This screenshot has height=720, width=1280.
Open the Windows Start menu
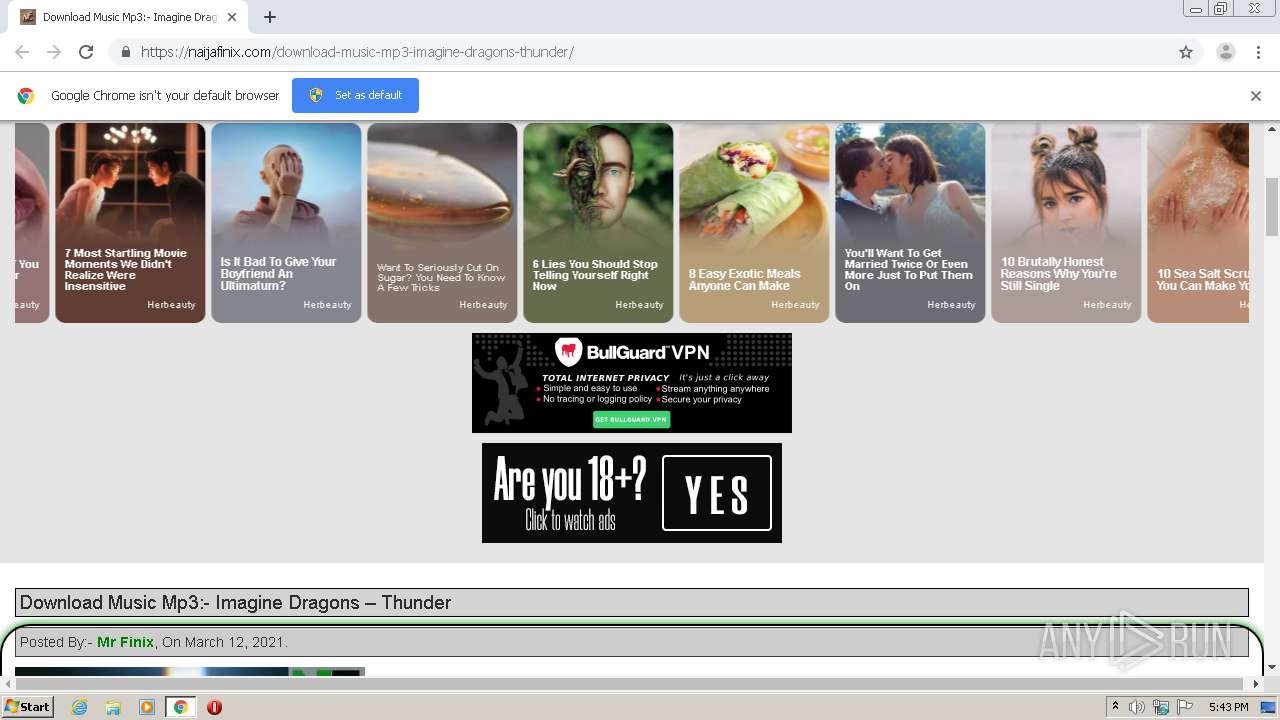point(27,707)
